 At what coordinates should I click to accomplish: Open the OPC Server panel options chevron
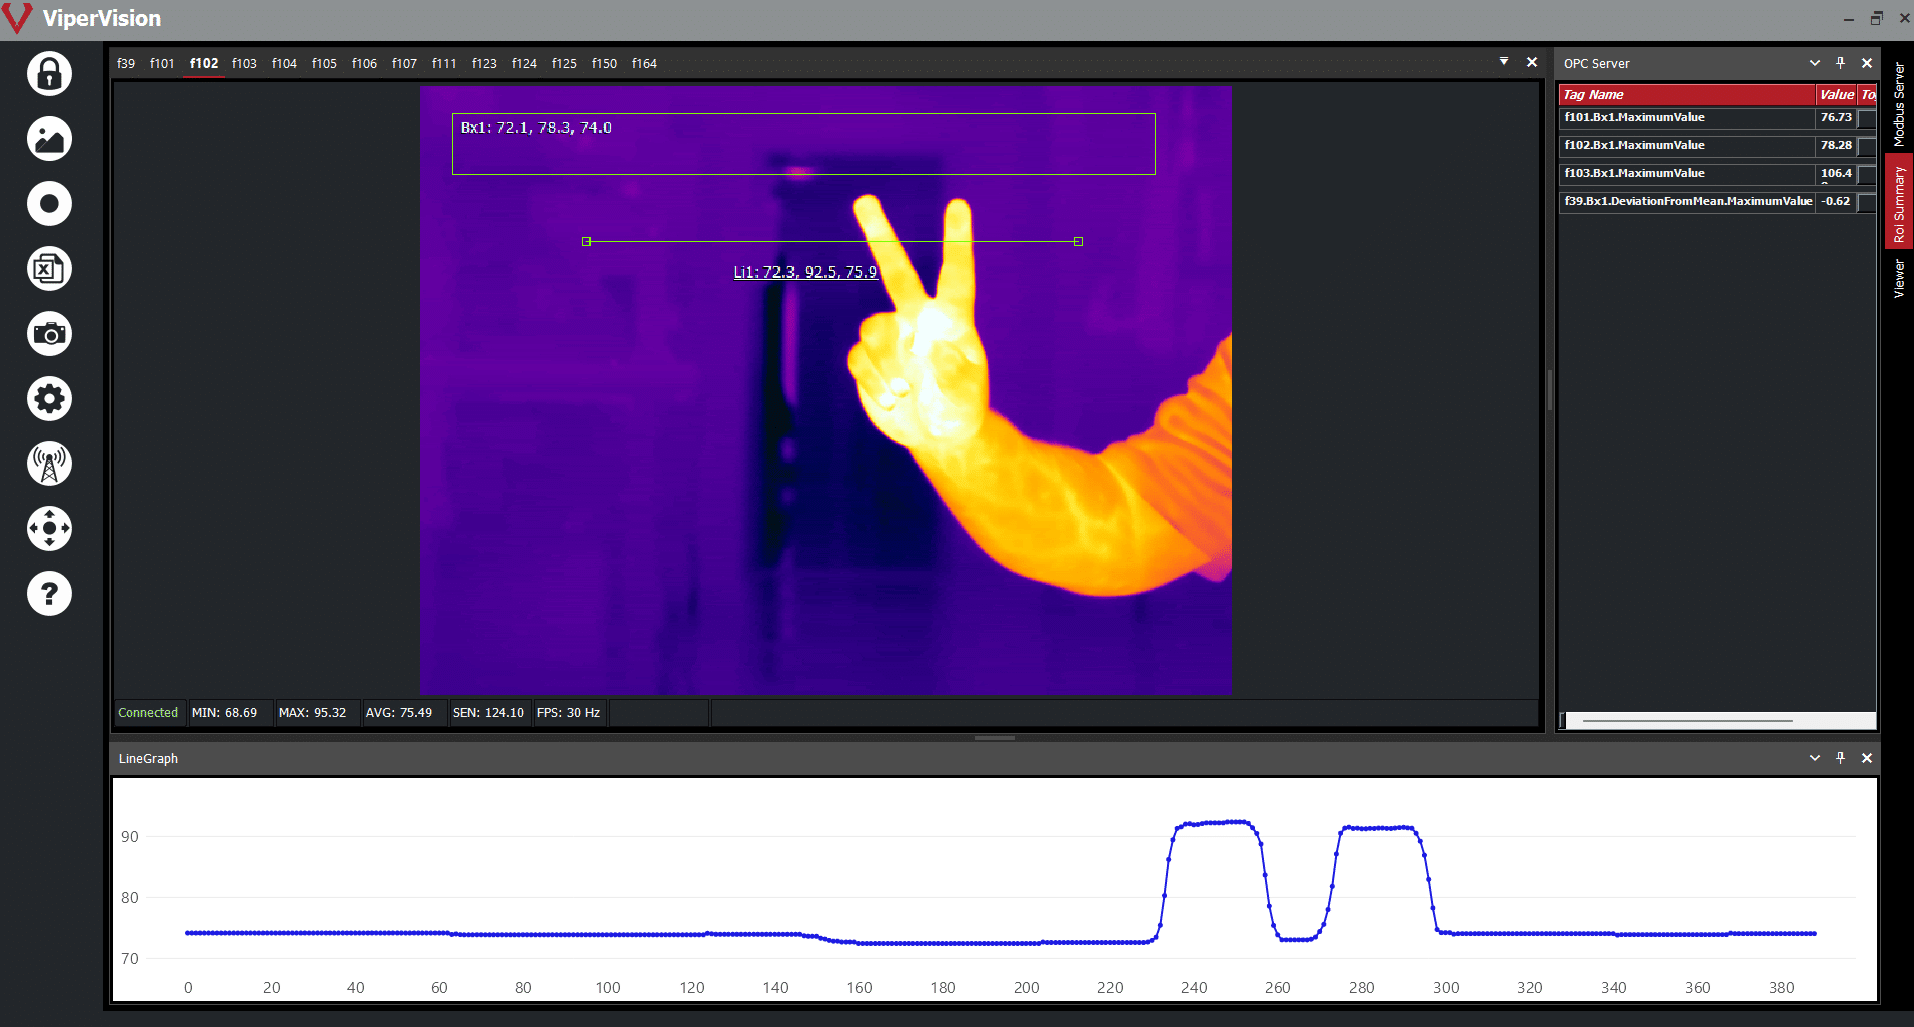point(1815,63)
